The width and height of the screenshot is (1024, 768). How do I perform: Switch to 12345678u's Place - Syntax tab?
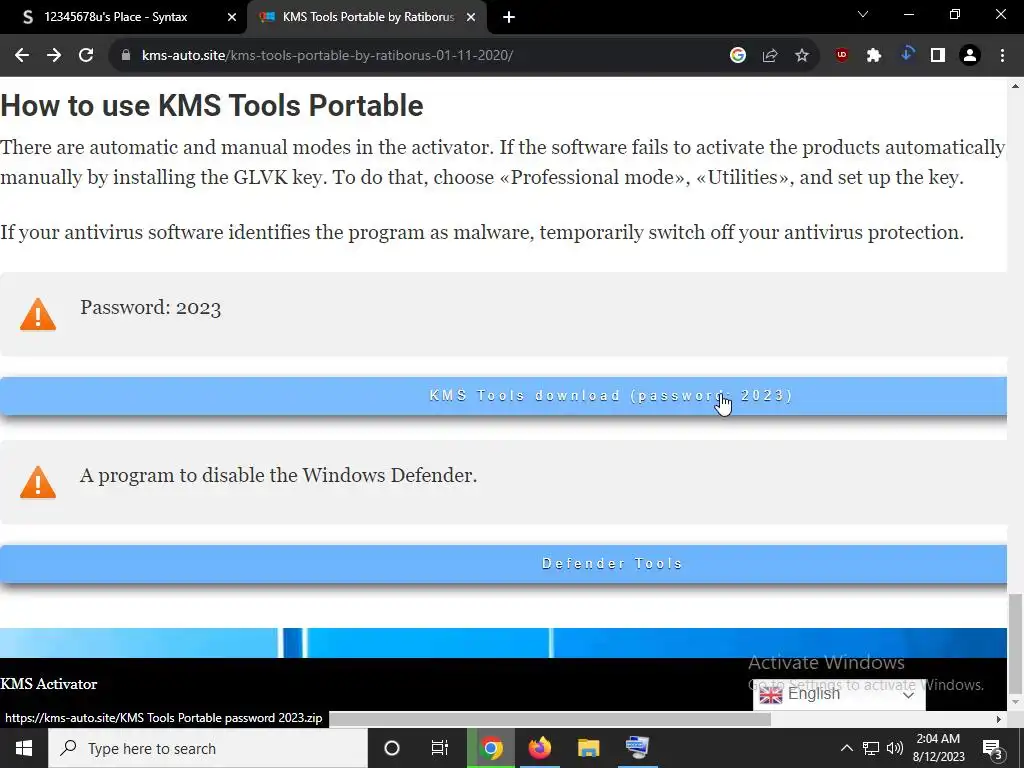coord(123,18)
